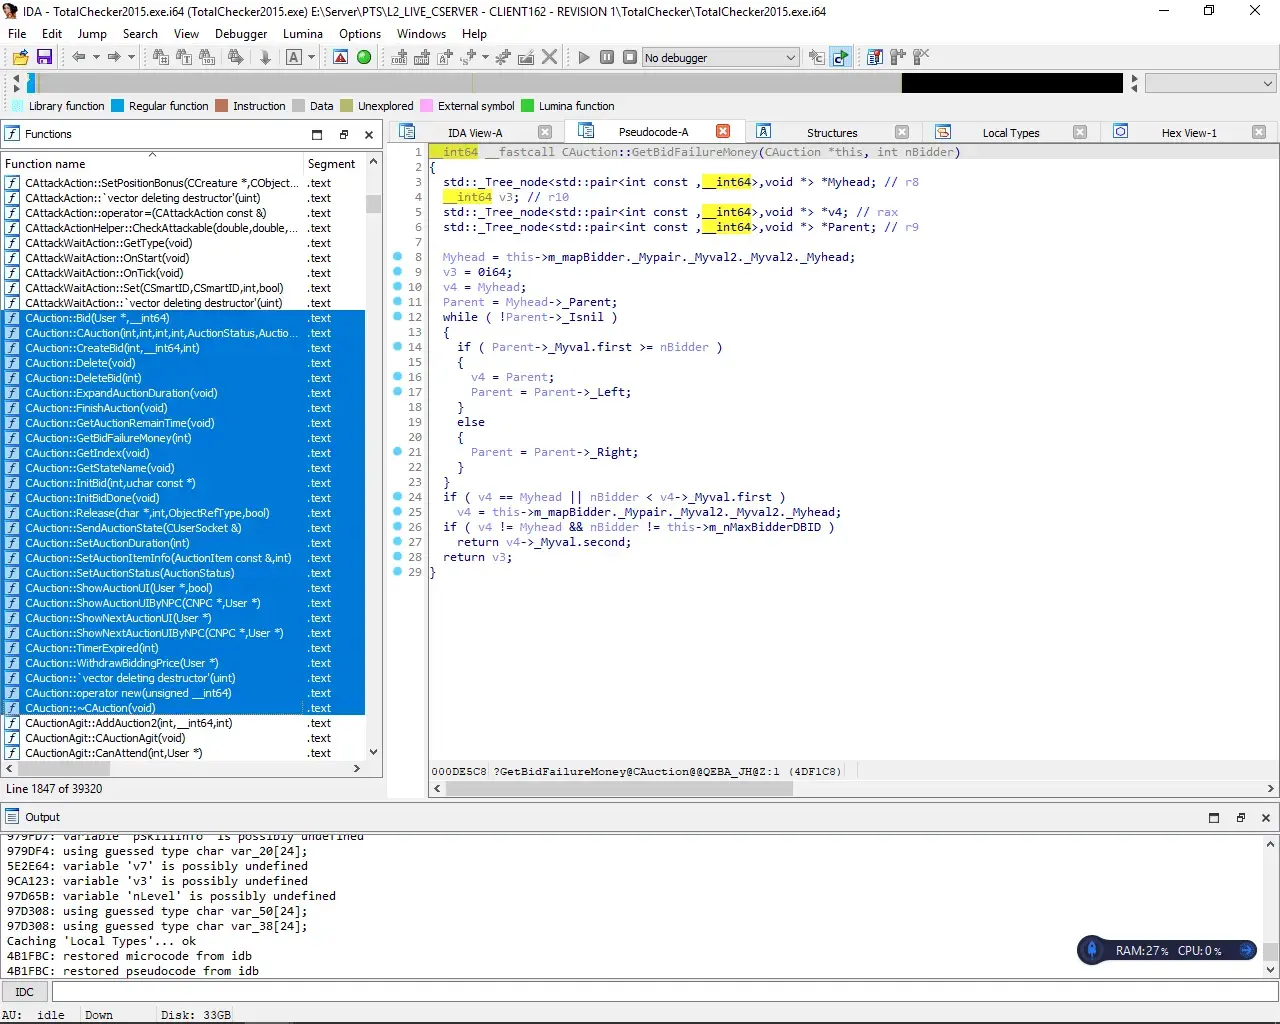Open the Jump menu
Image resolution: width=1280 pixels, height=1024 pixels.
(92, 33)
